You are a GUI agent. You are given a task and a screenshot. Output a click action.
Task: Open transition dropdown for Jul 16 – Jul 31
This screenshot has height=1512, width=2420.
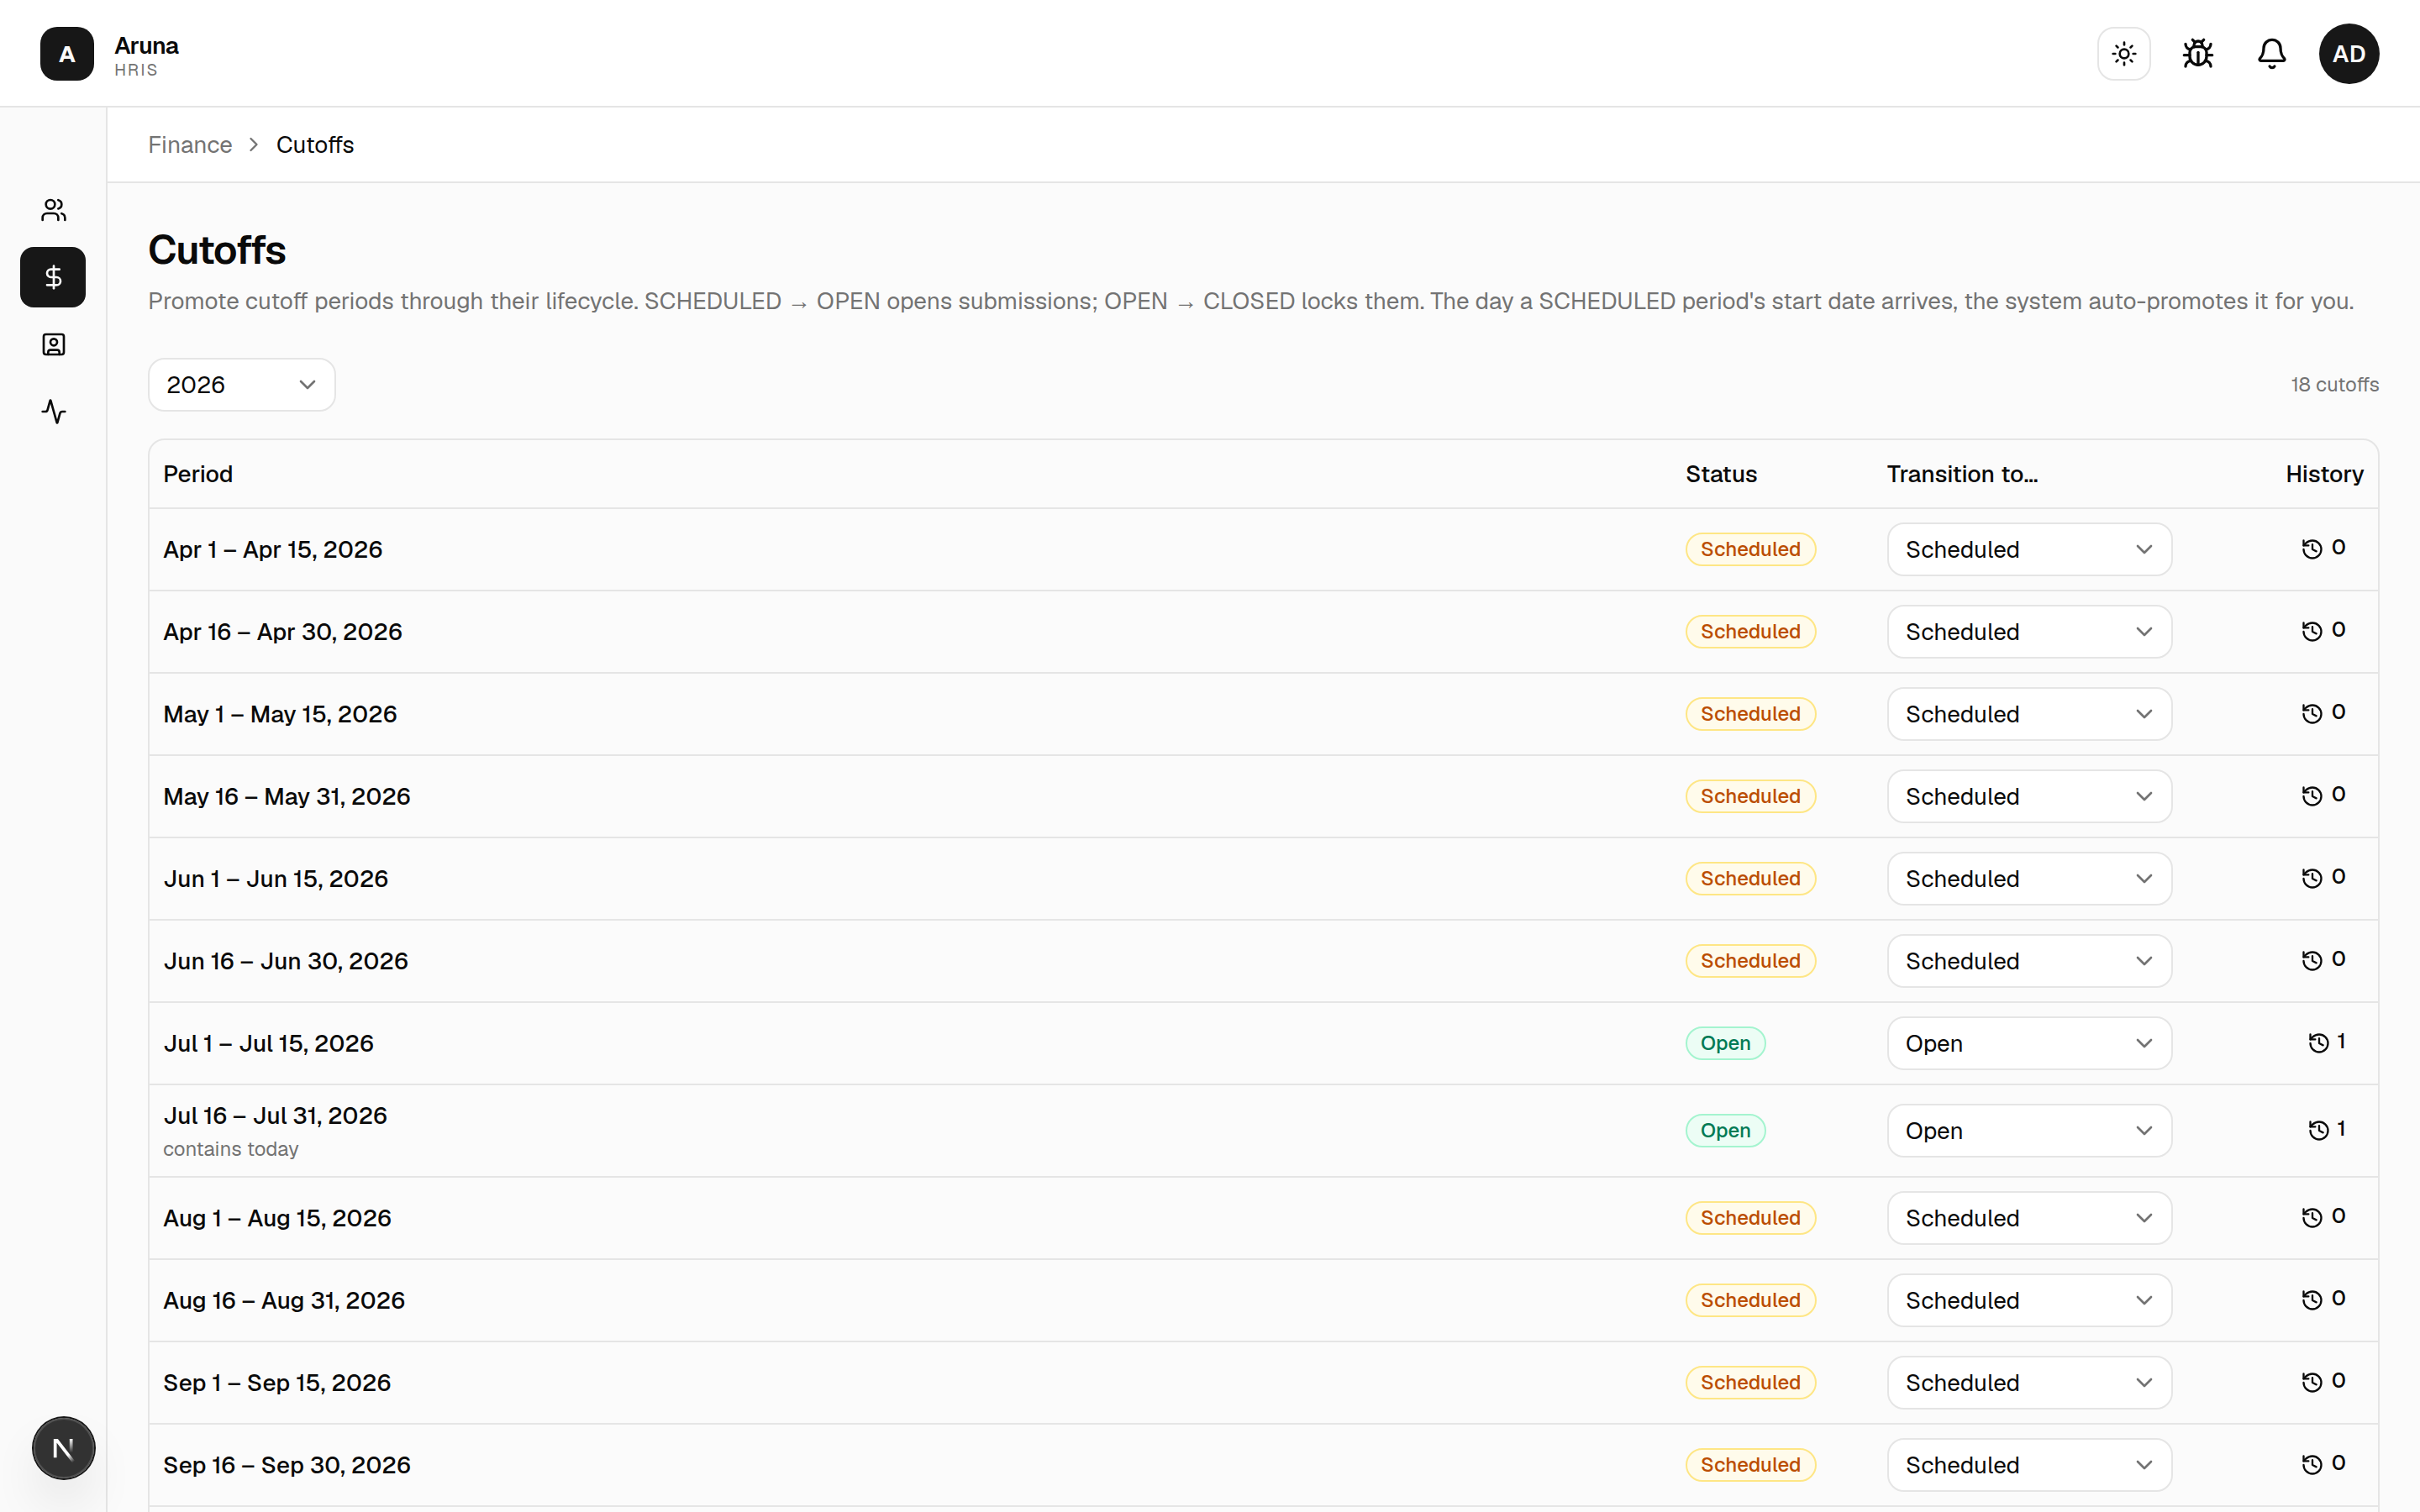click(x=2029, y=1131)
